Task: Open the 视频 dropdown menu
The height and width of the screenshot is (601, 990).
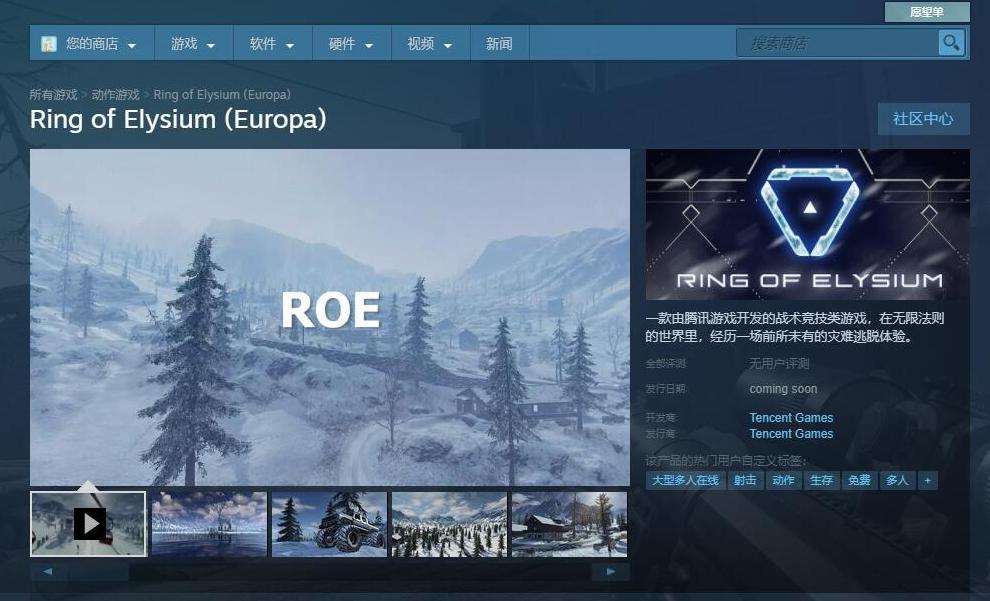Action: pos(431,44)
